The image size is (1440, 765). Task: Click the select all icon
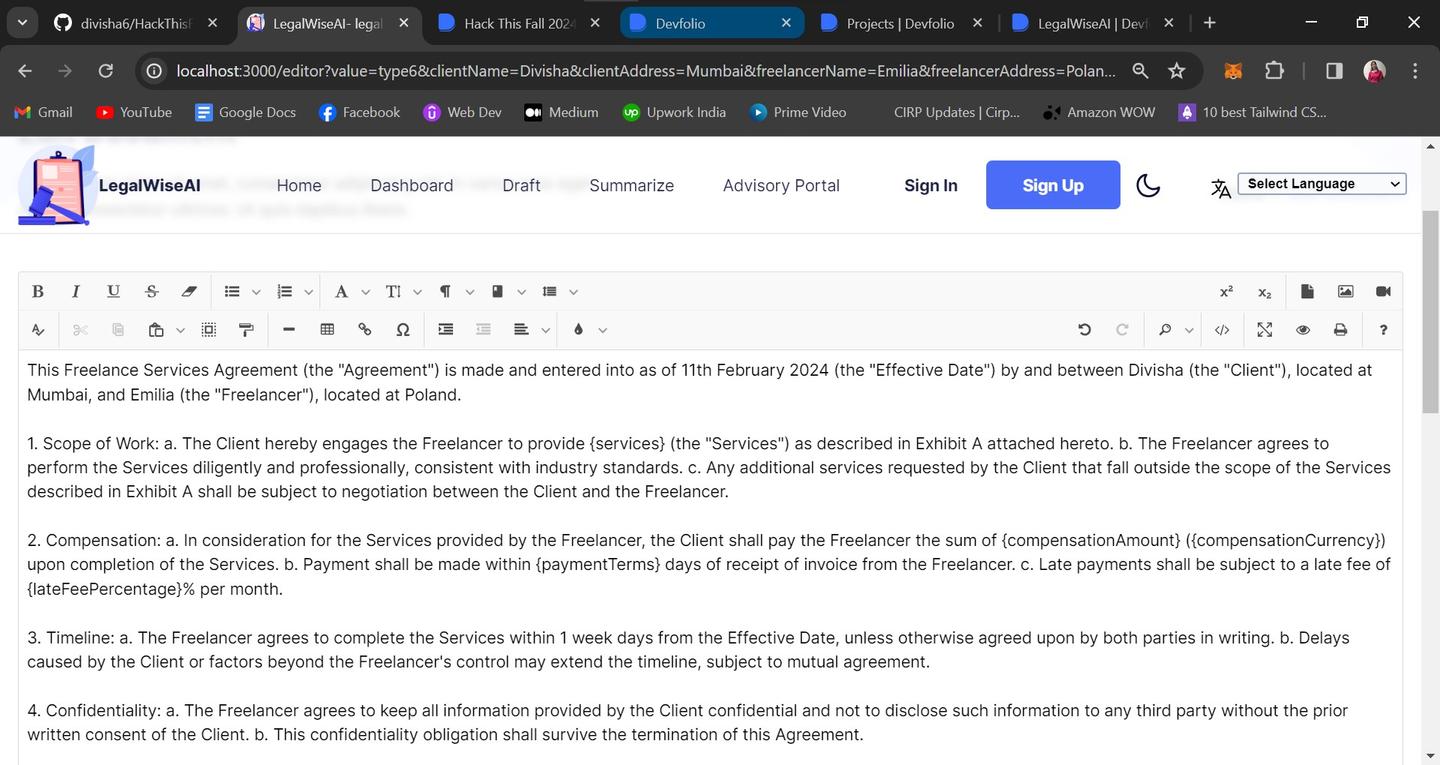click(208, 329)
